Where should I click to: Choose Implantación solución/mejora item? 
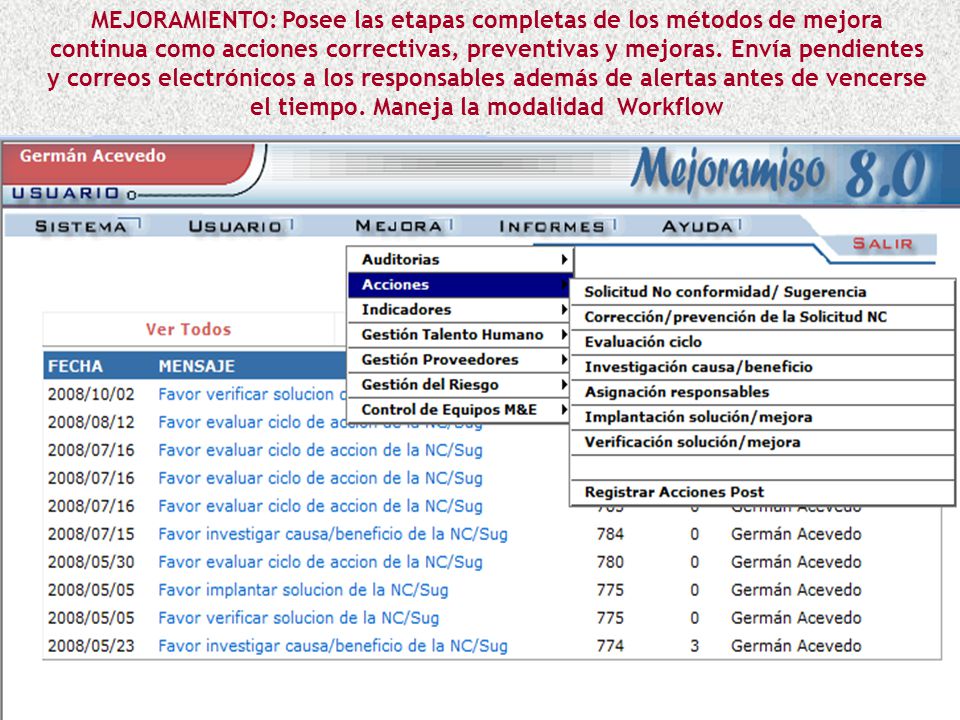[x=762, y=418]
